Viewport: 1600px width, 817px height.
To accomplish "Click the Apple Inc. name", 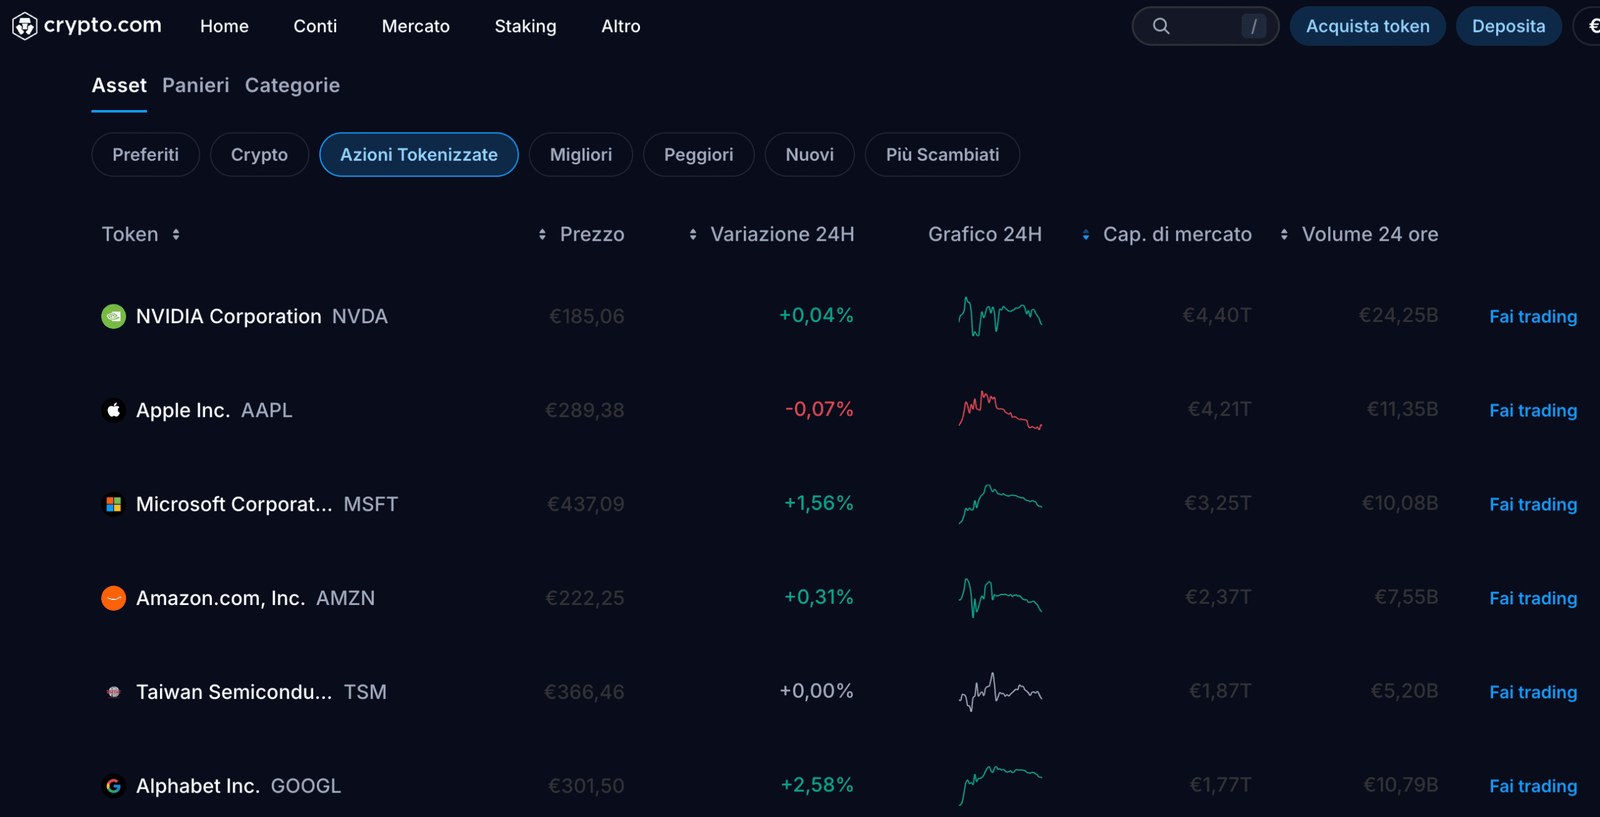I will 183,410.
